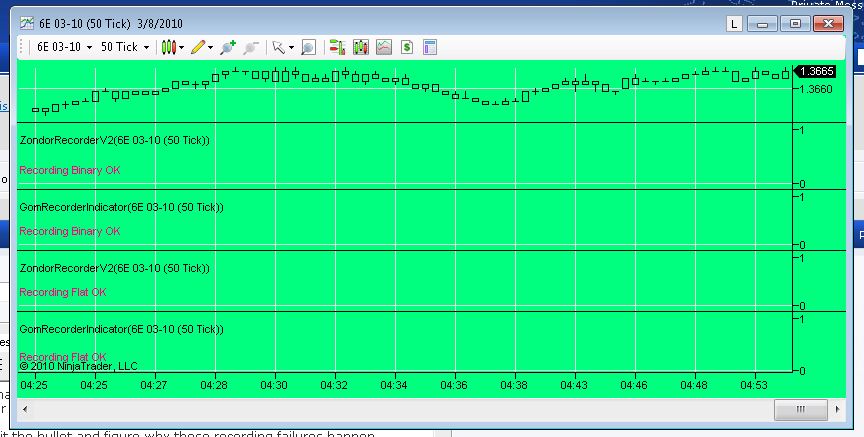
Task: Click the zoom in magnifier icon
Action: (228, 47)
